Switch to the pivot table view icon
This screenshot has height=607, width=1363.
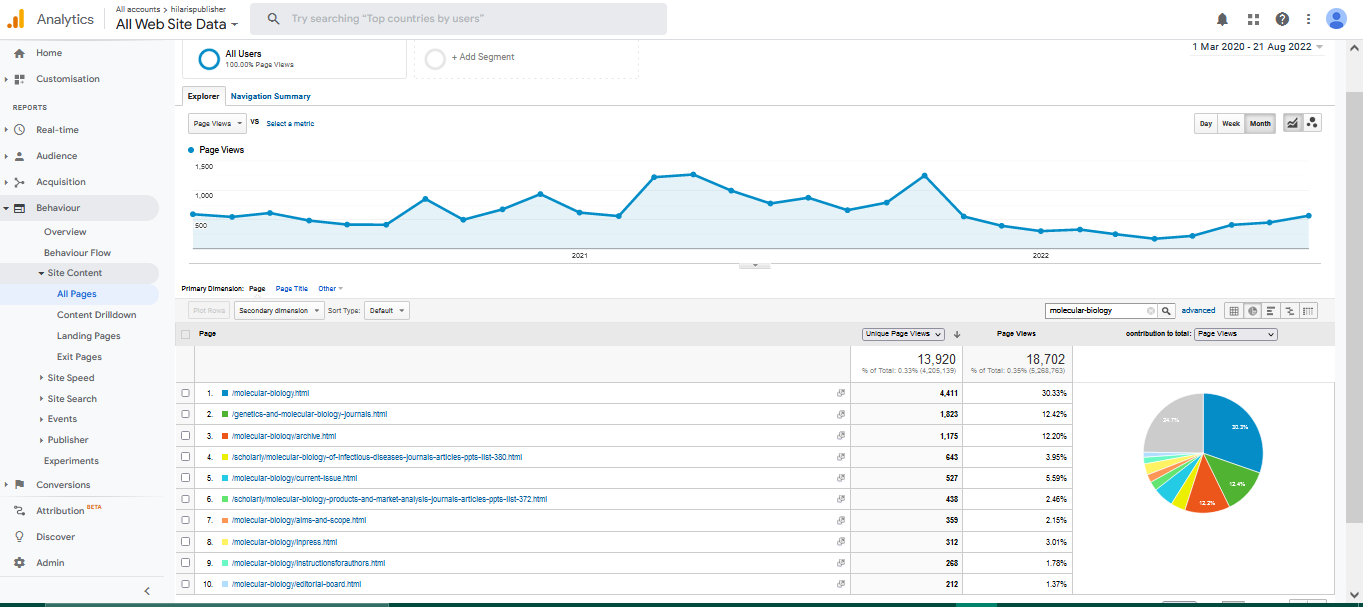tap(1308, 311)
